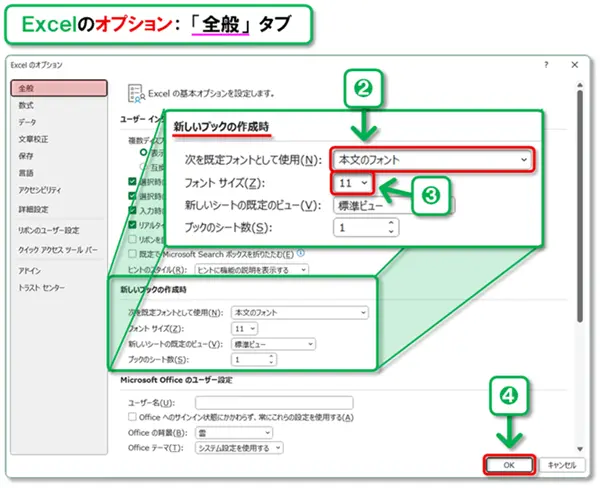
Task: Open the トラスト センター category
Action: [41, 287]
